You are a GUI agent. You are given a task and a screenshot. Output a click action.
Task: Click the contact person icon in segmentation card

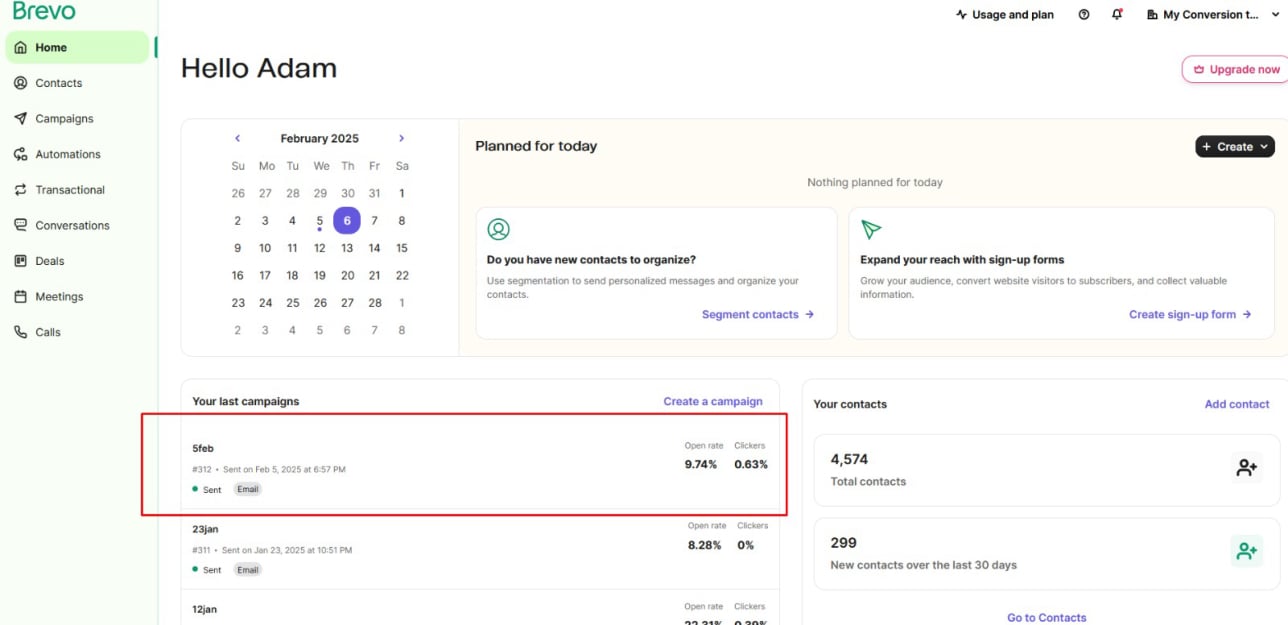pyautogui.click(x=498, y=229)
